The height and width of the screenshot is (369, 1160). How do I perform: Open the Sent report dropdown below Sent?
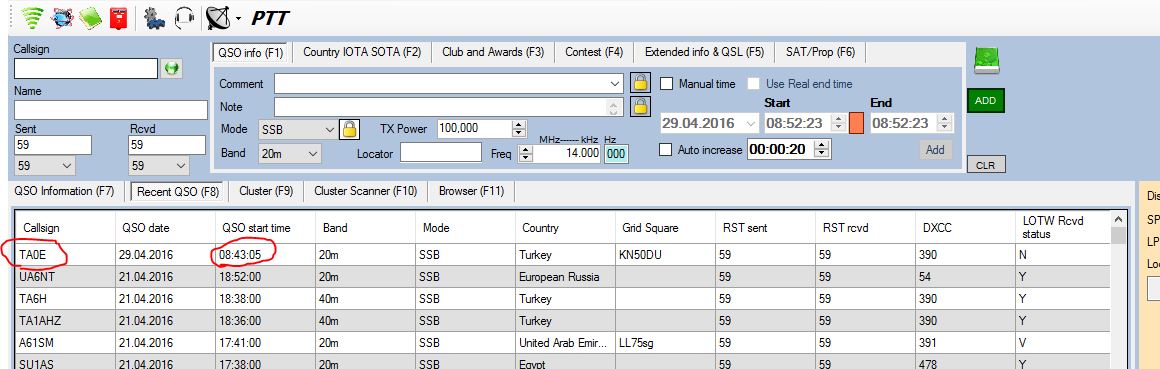pyautogui.click(x=67, y=165)
